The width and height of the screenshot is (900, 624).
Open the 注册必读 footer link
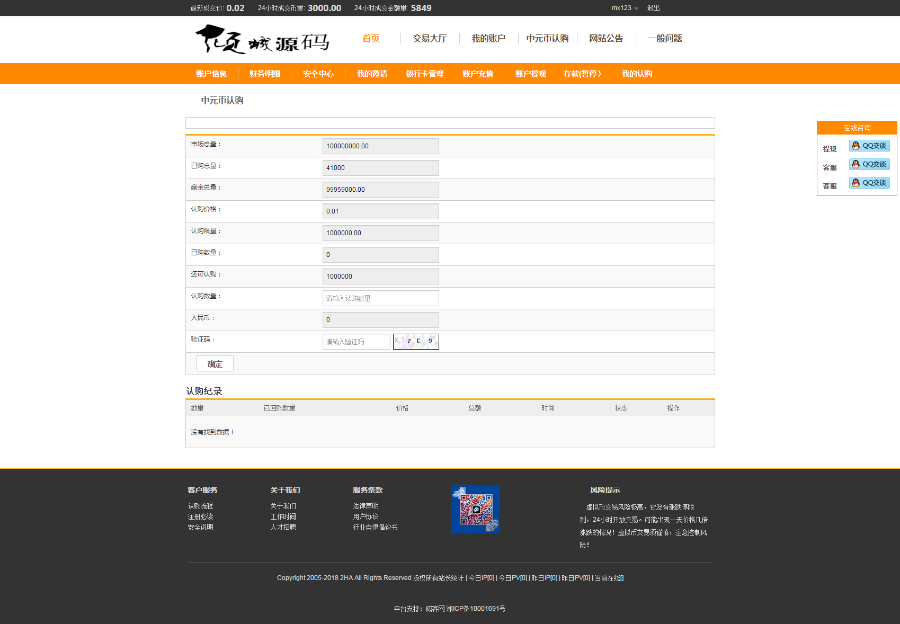click(x=200, y=517)
